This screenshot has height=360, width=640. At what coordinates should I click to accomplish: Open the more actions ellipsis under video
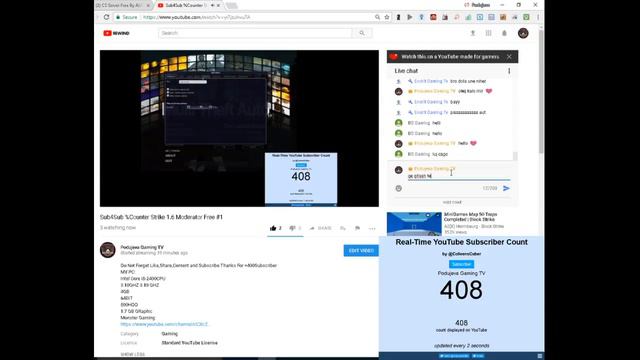click(x=372, y=229)
